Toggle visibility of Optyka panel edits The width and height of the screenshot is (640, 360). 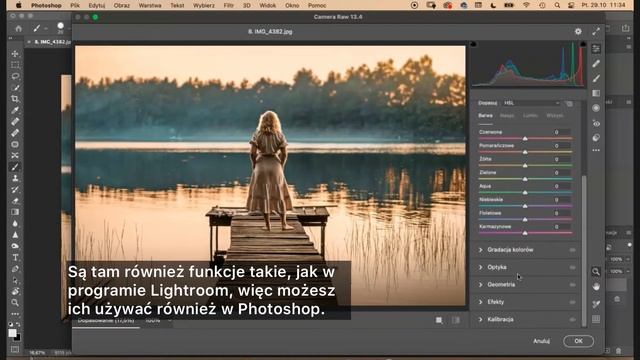coord(572,267)
